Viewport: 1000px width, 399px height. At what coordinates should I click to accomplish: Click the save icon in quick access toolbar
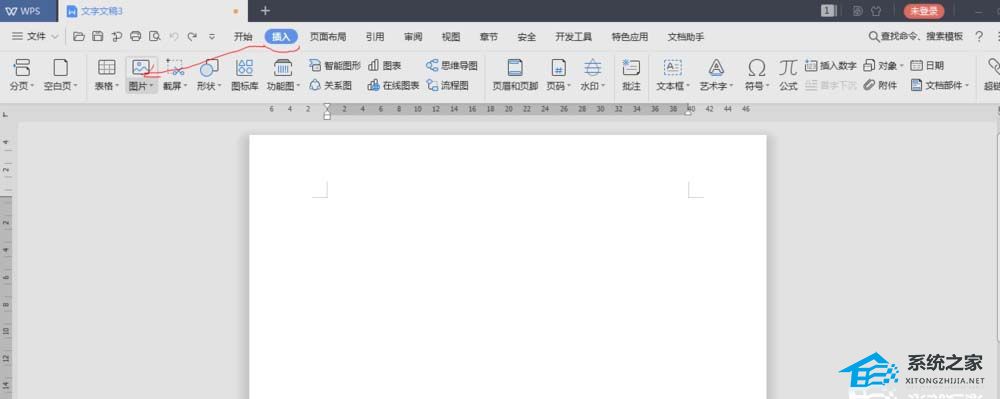[x=98, y=37]
